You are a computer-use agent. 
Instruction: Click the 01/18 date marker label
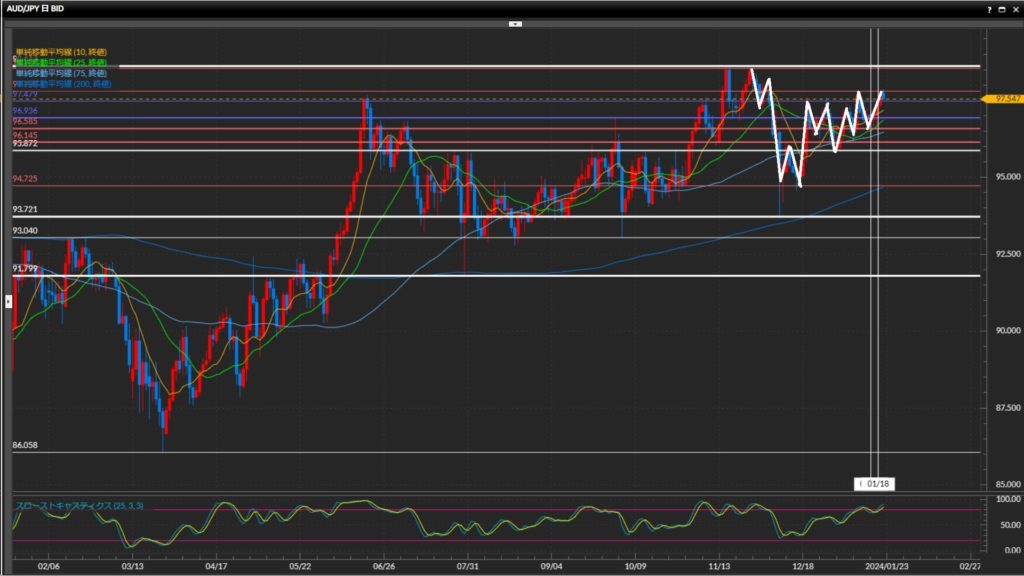[877, 484]
